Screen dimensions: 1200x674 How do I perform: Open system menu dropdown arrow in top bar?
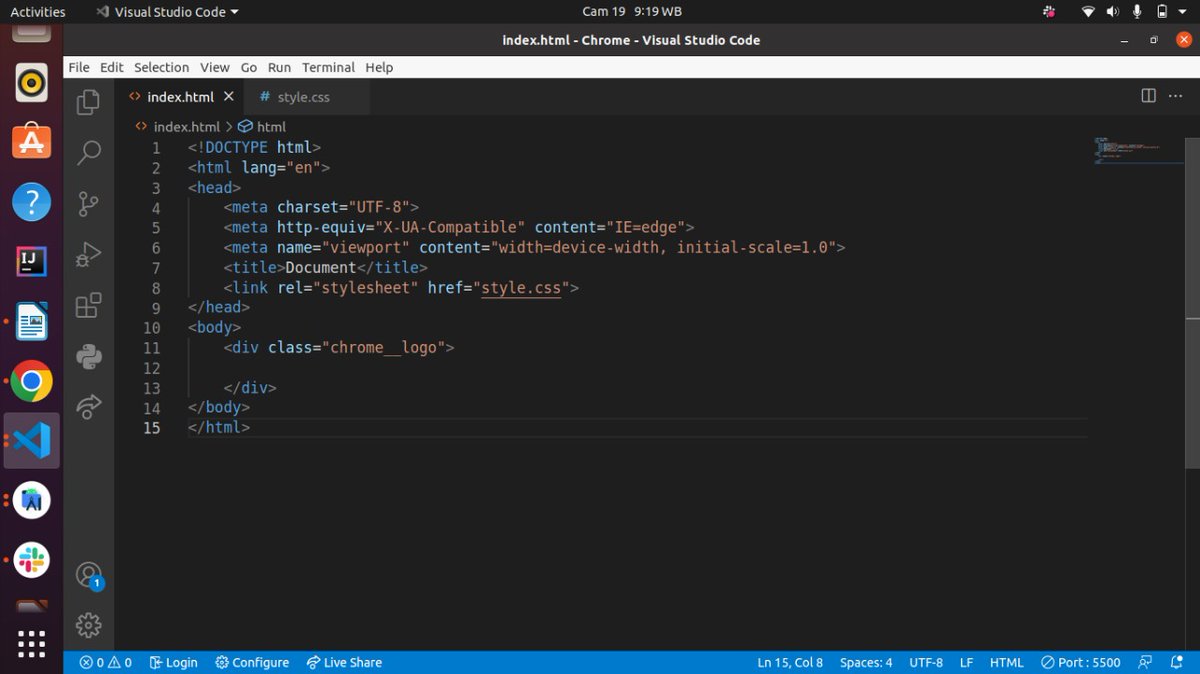coord(1183,12)
